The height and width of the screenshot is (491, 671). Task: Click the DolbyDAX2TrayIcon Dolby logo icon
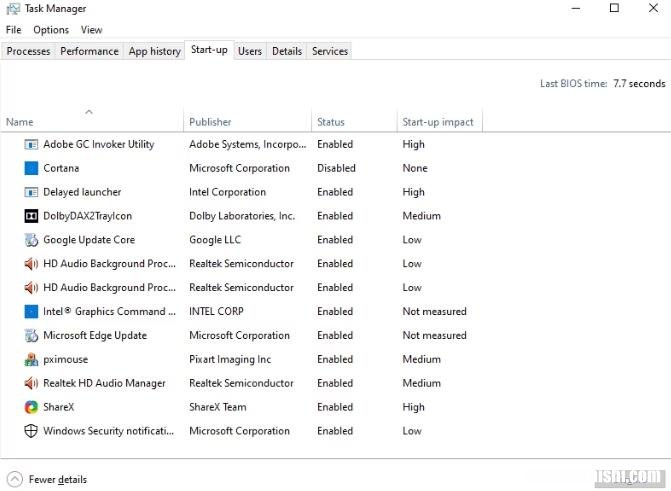click(31, 216)
